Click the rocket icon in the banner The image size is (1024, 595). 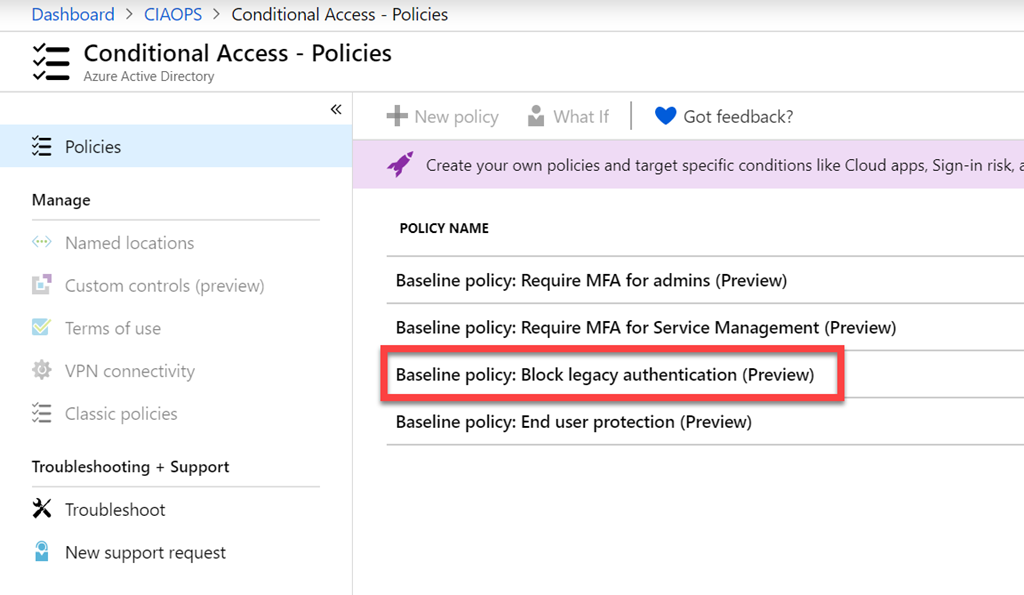click(x=400, y=165)
